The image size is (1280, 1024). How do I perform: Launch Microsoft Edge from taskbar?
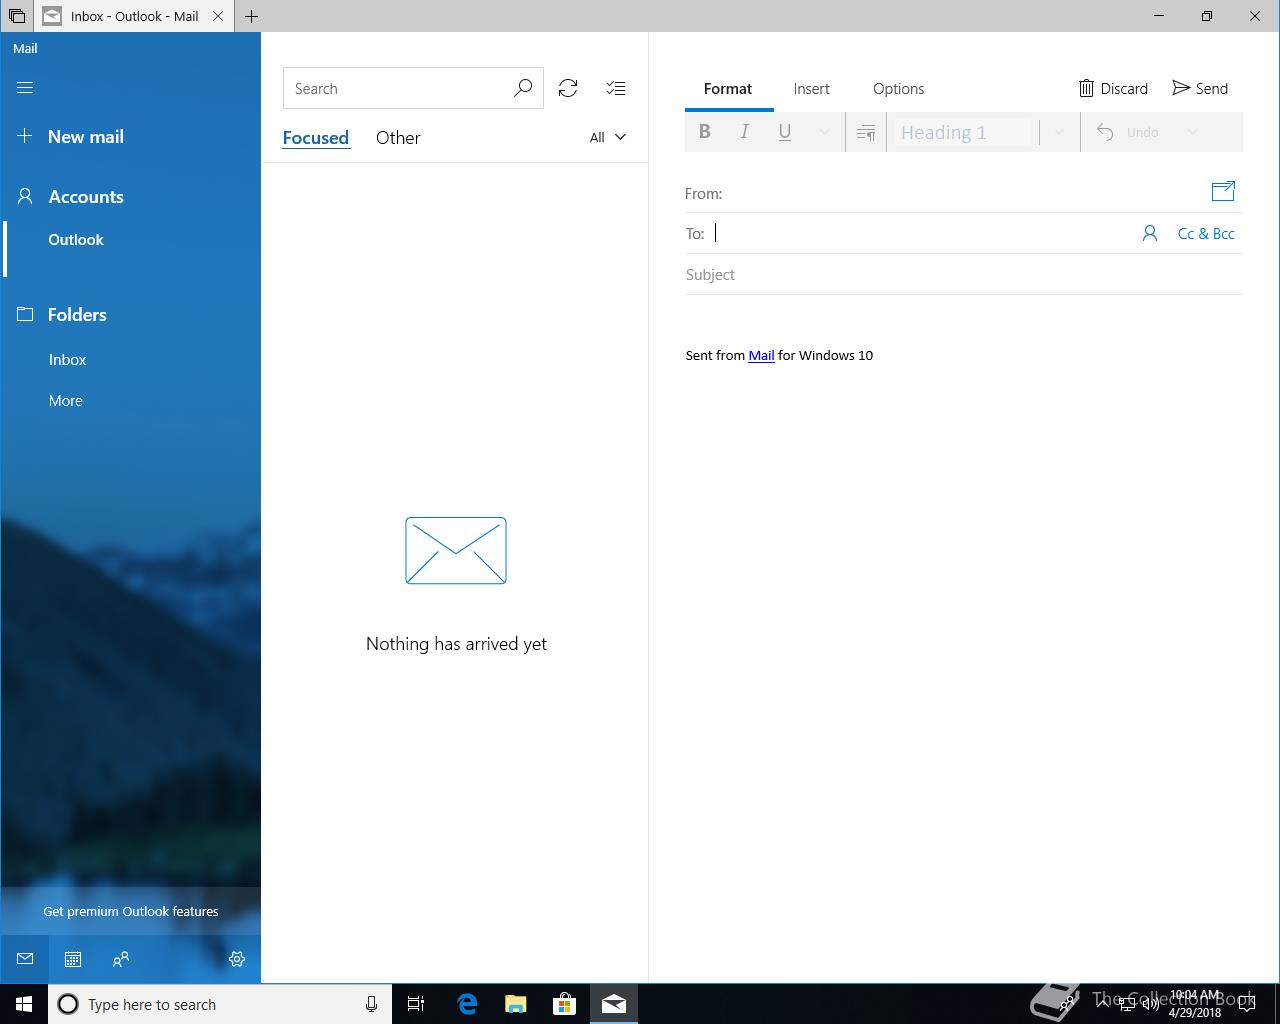click(x=467, y=1004)
